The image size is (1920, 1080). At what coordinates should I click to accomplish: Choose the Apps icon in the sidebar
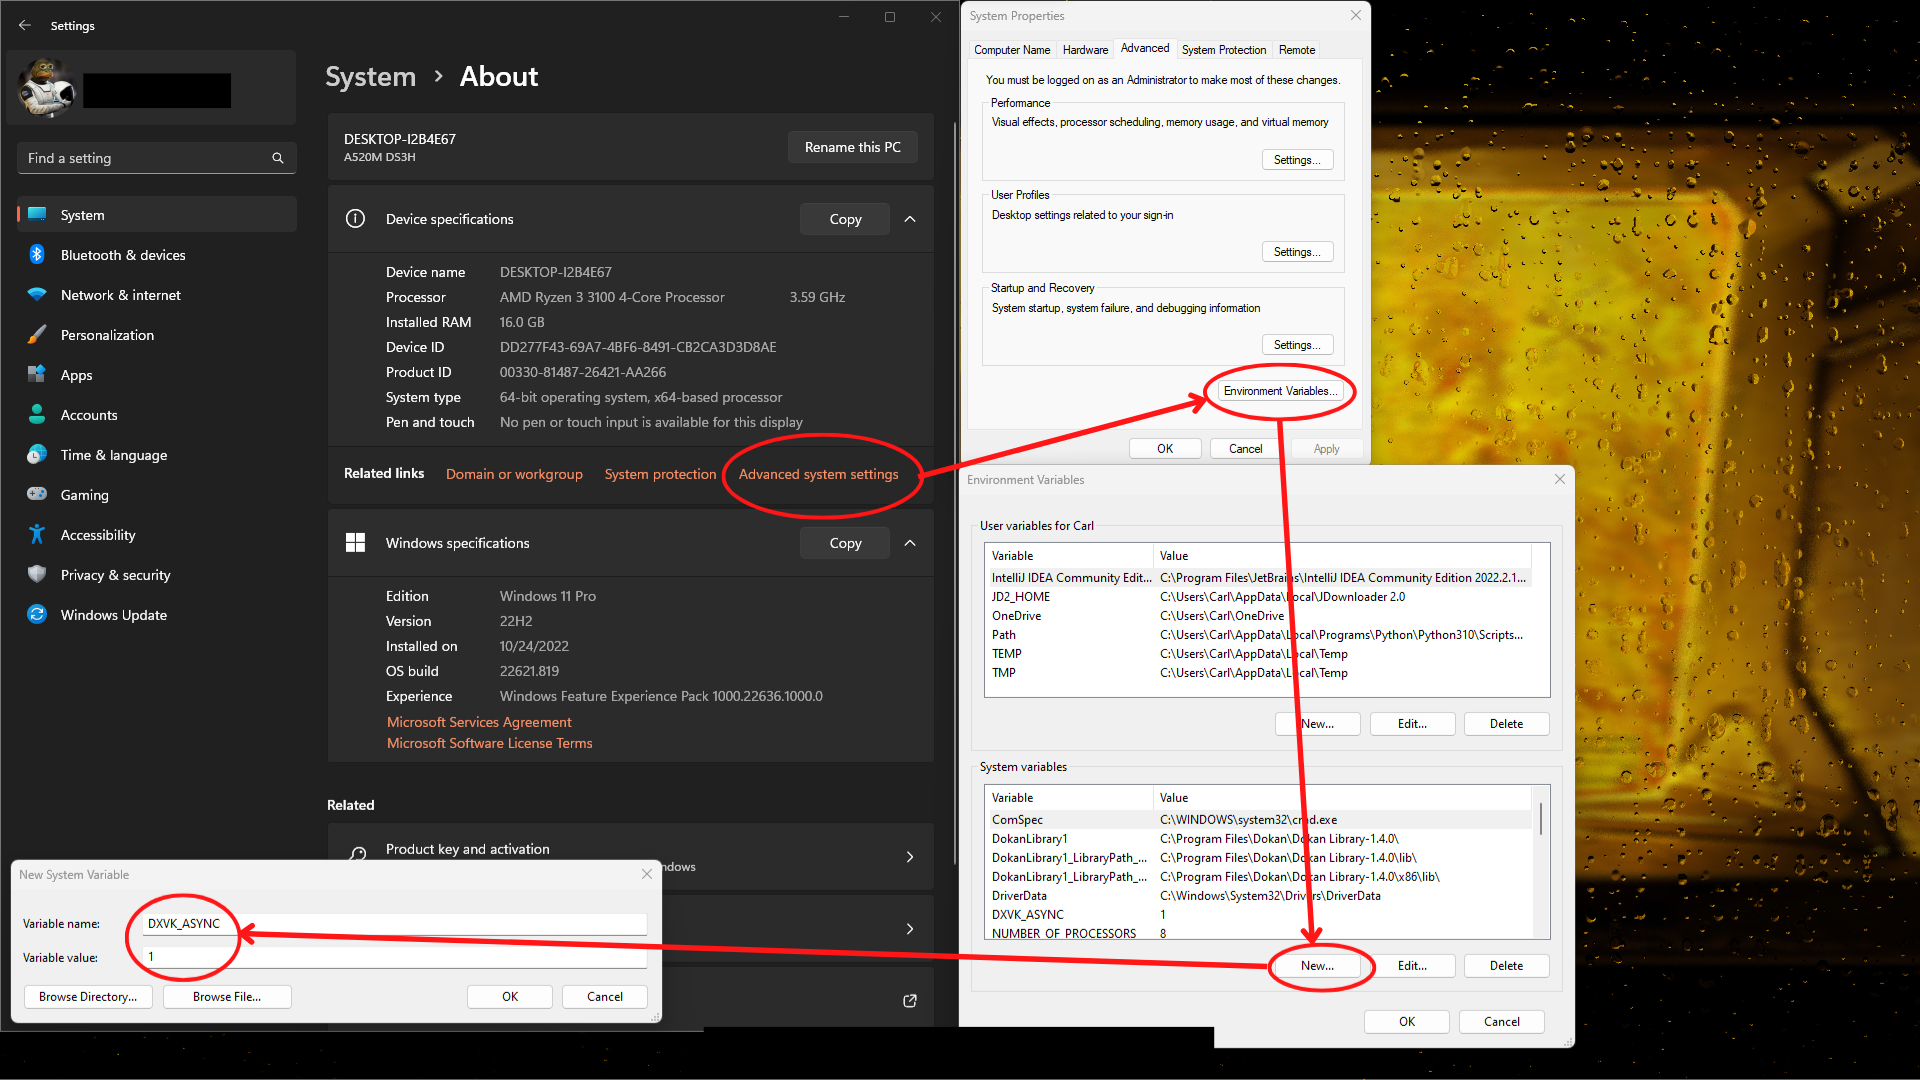37,375
